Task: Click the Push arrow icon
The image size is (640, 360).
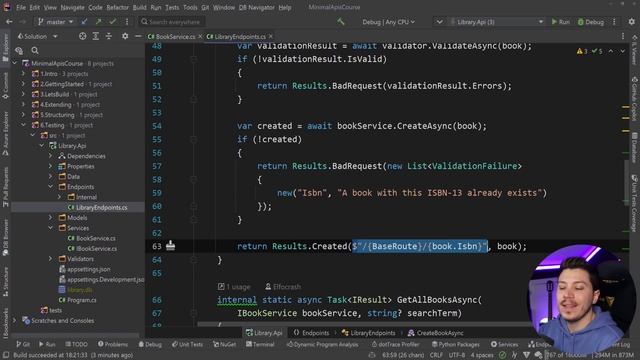Action: point(98,22)
